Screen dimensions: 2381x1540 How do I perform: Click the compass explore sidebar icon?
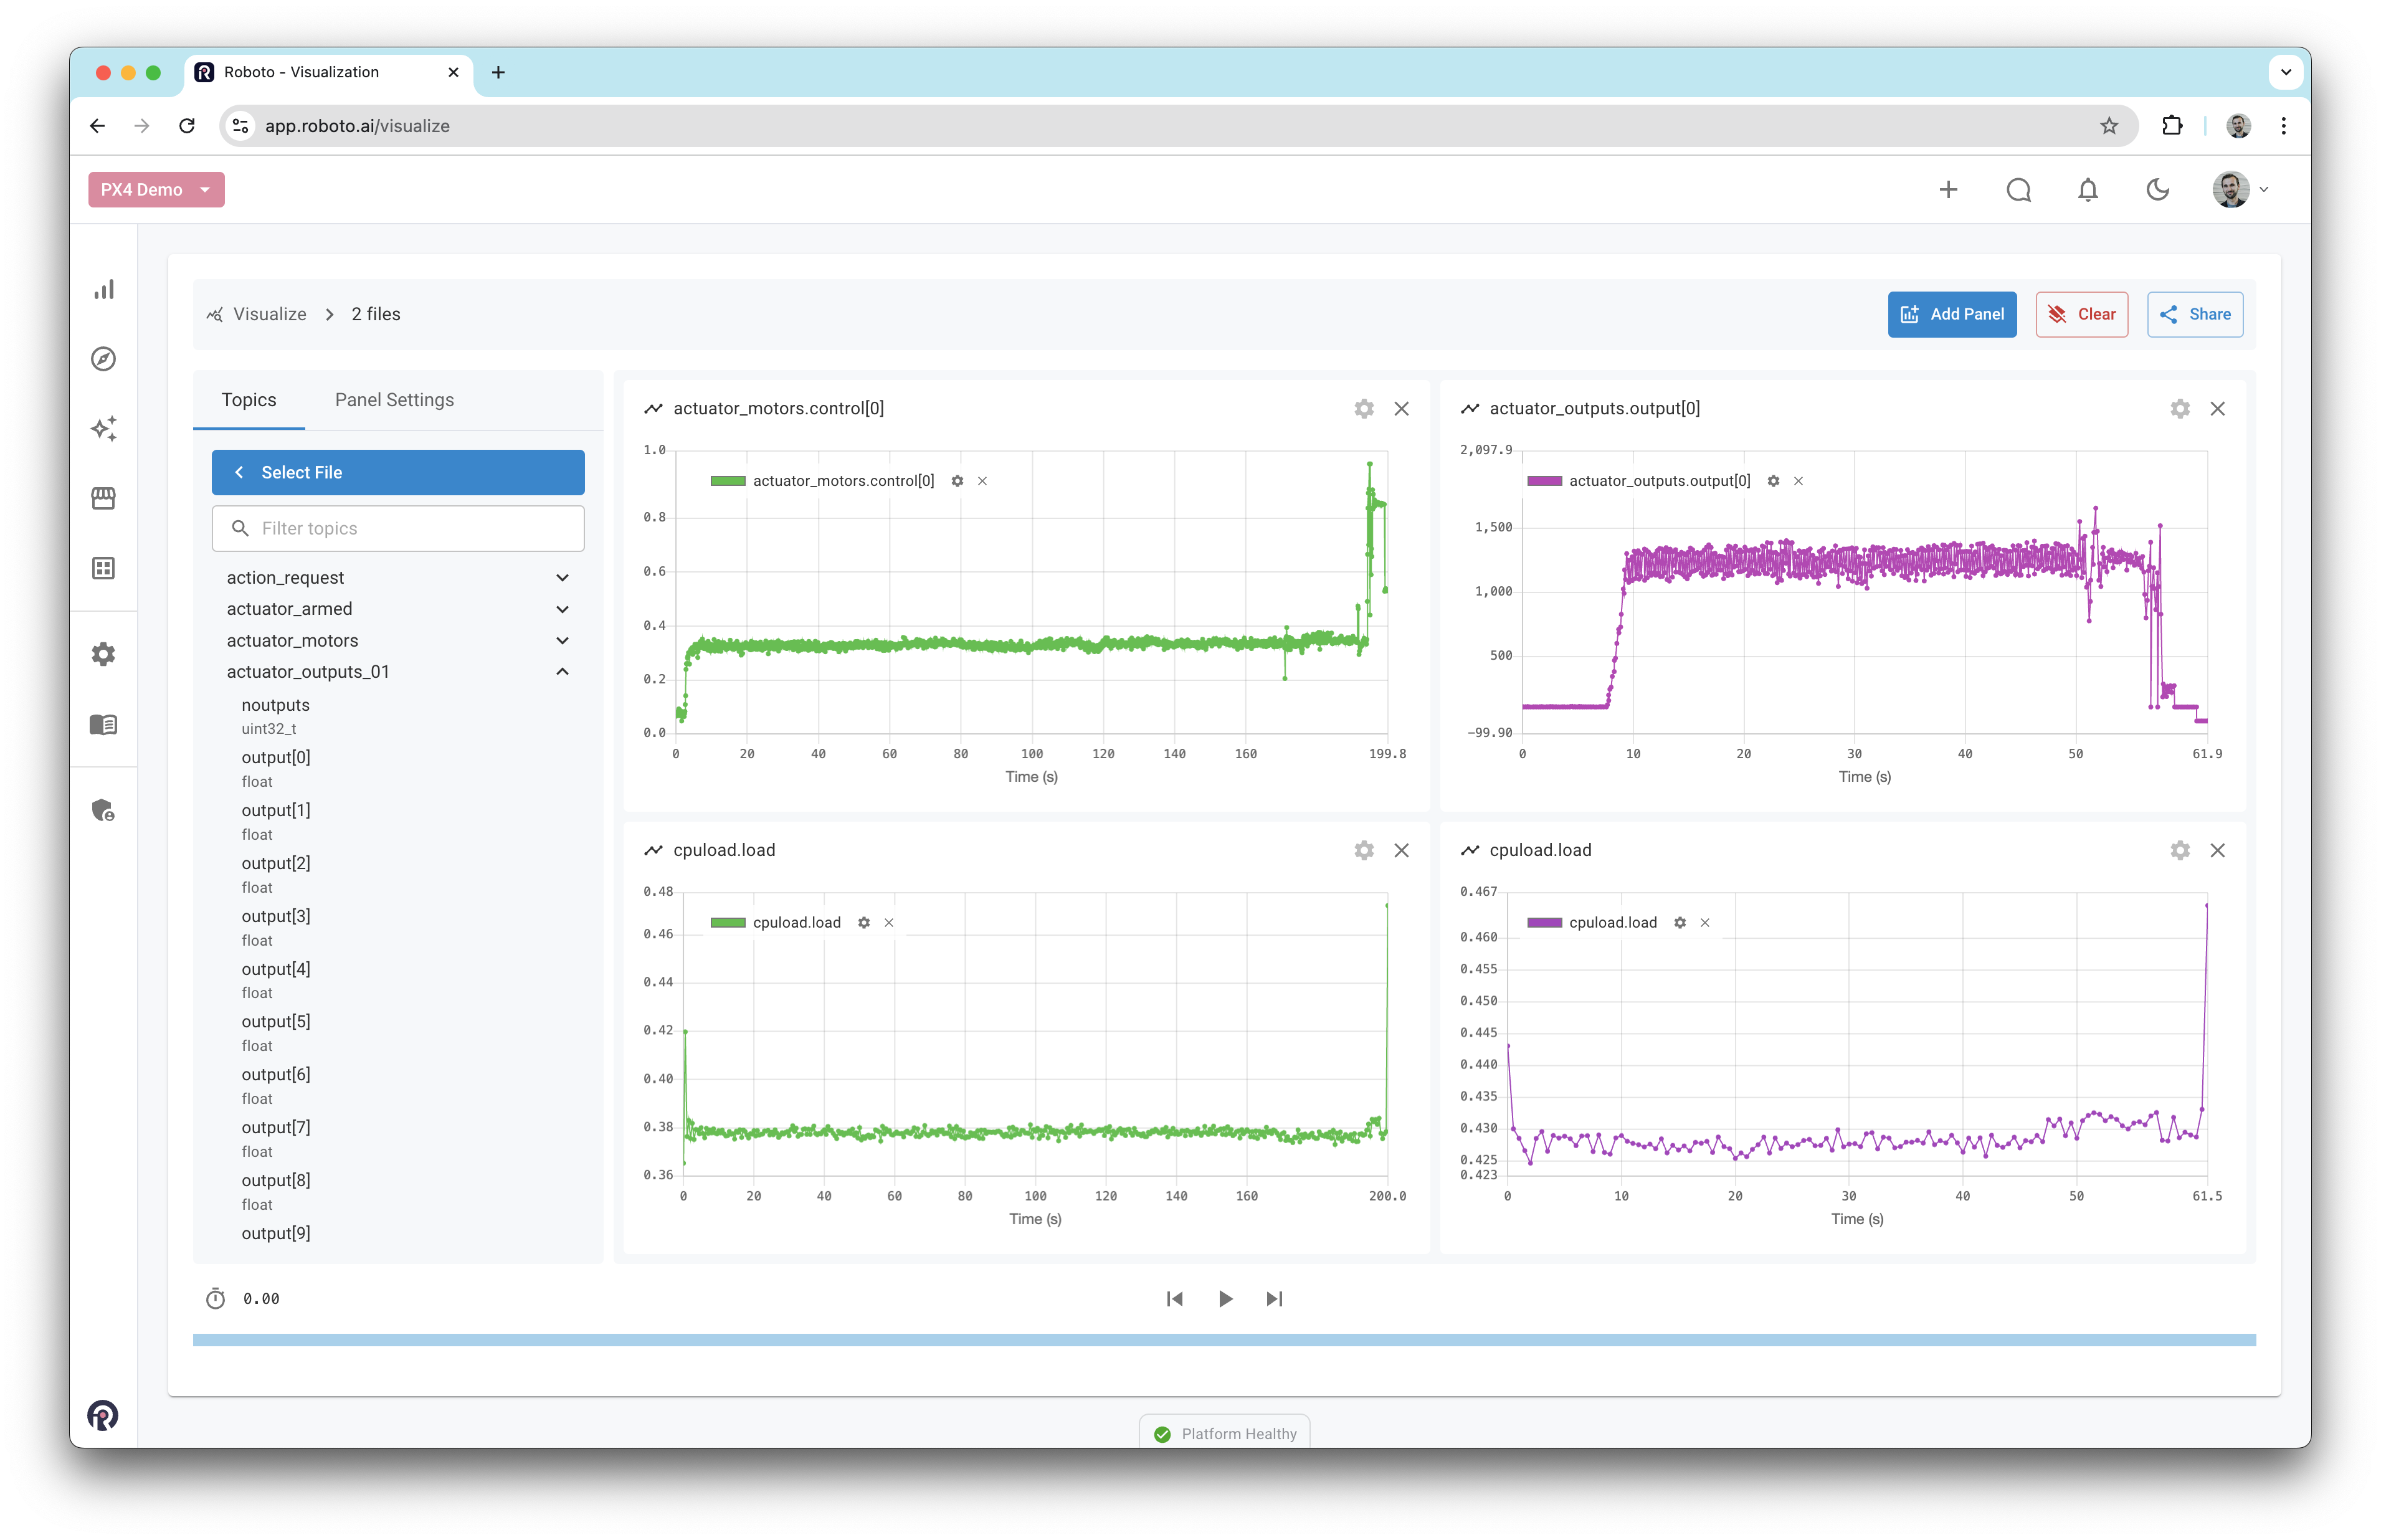(x=104, y=359)
